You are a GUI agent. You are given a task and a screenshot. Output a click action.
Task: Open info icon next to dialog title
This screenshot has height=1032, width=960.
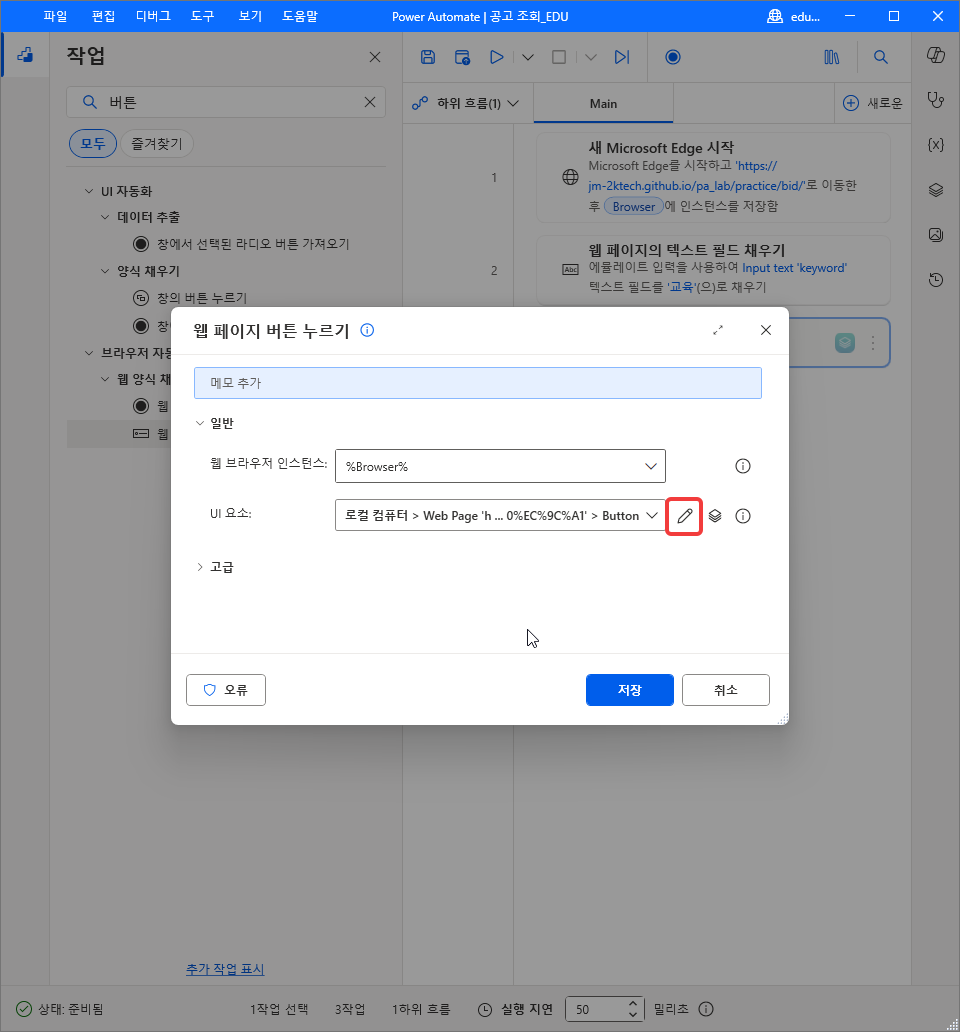pos(367,330)
